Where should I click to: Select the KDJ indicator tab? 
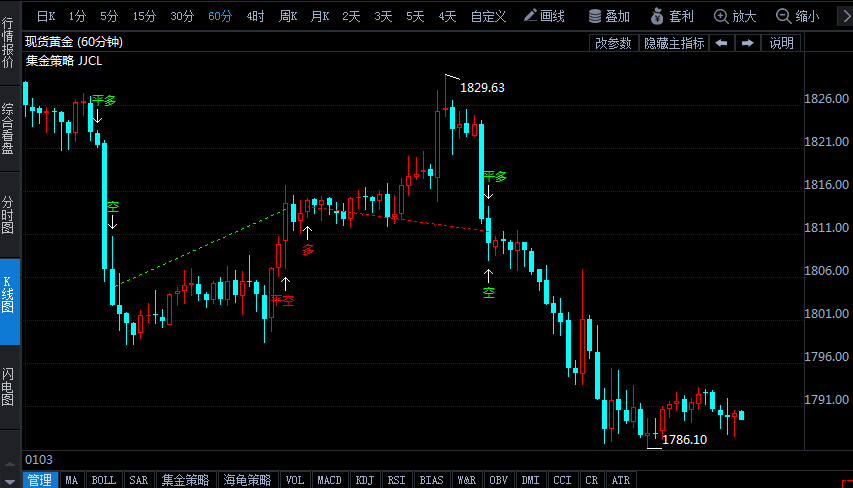[364, 480]
